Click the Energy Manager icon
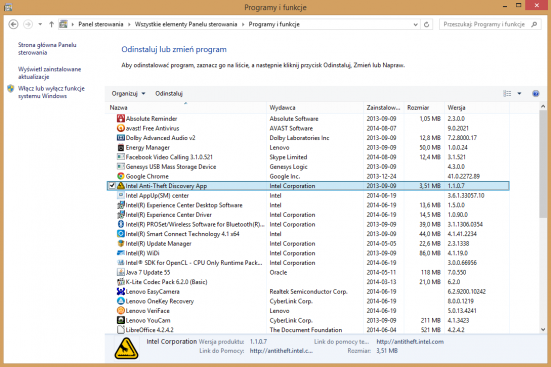The height and width of the screenshot is (367, 551). [x=121, y=147]
